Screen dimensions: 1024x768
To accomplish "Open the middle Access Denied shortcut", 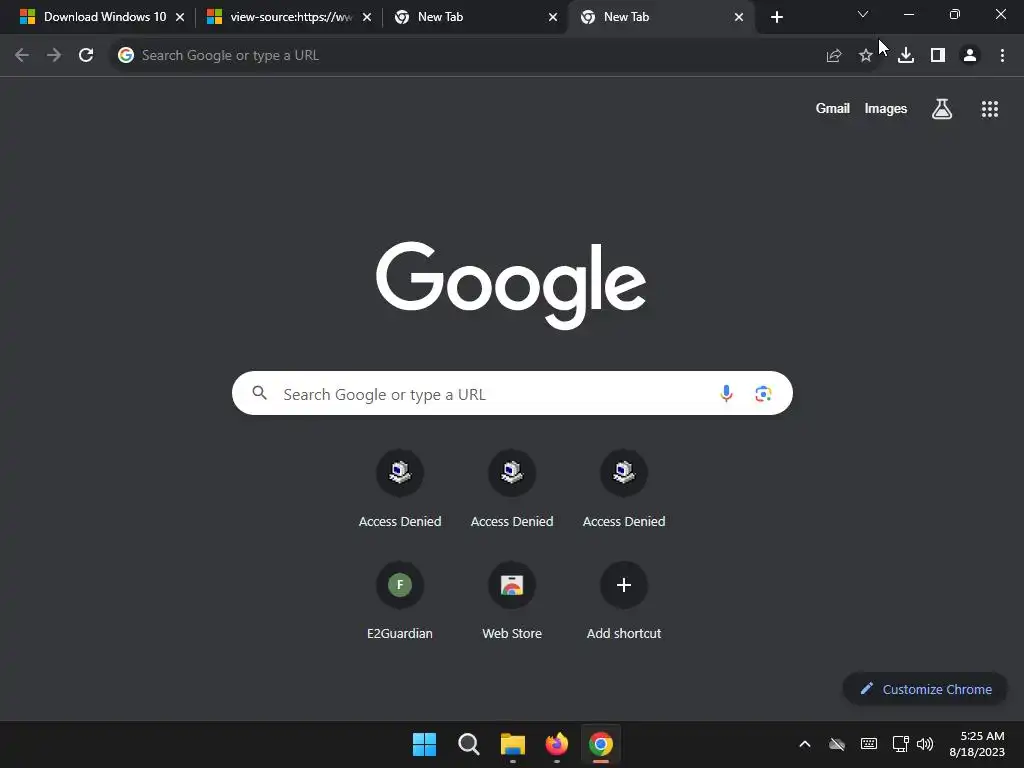I will point(512,490).
